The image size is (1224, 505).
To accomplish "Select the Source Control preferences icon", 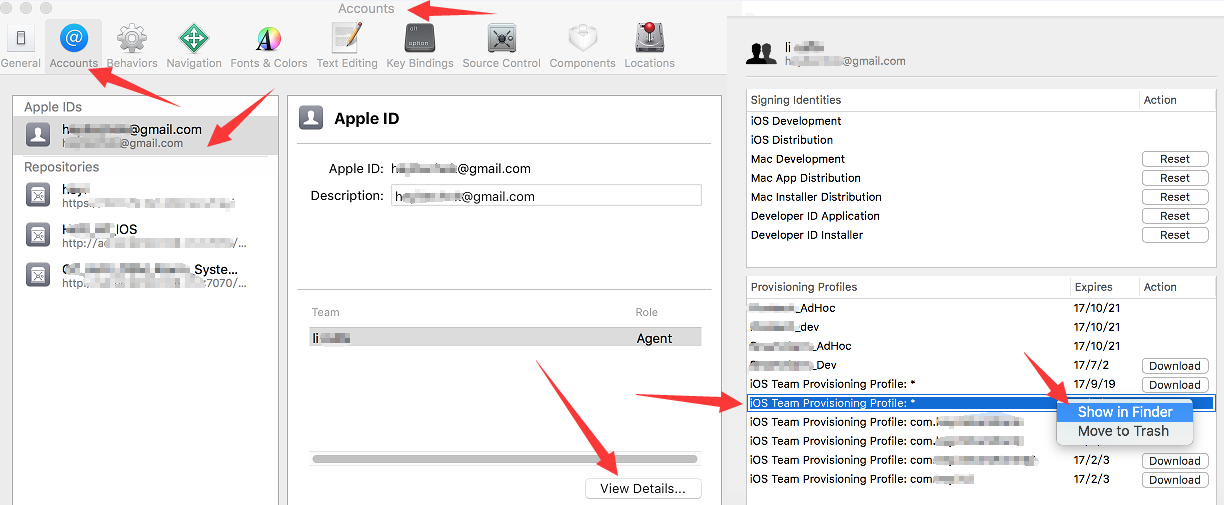I will pyautogui.click(x=501, y=46).
